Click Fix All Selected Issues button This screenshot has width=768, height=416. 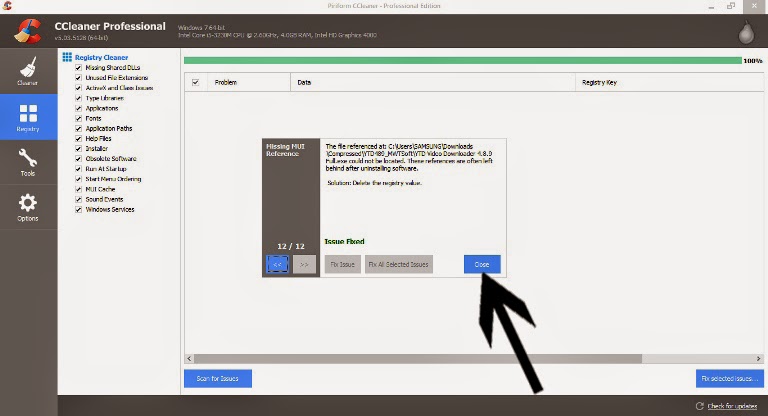399,264
